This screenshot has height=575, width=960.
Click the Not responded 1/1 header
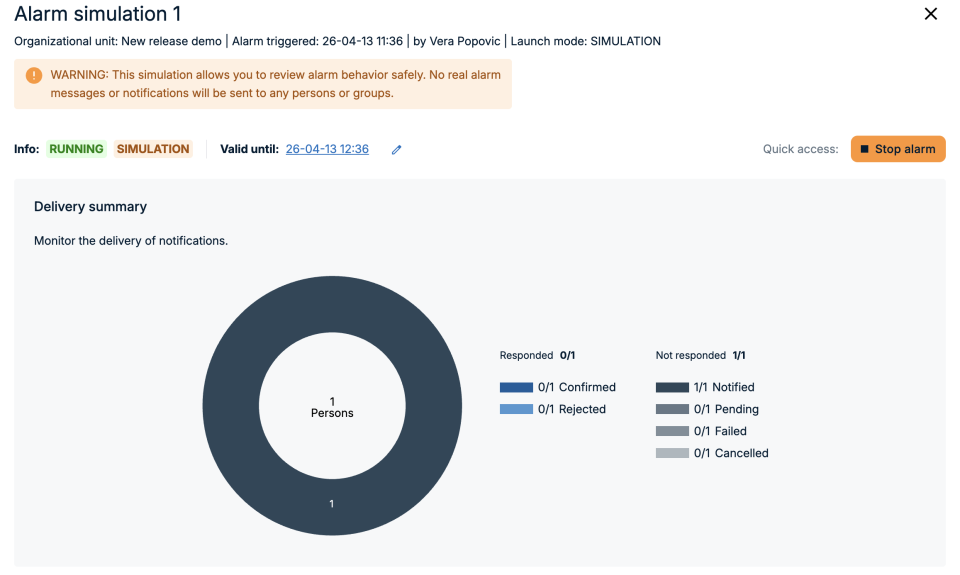pyautogui.click(x=700, y=355)
